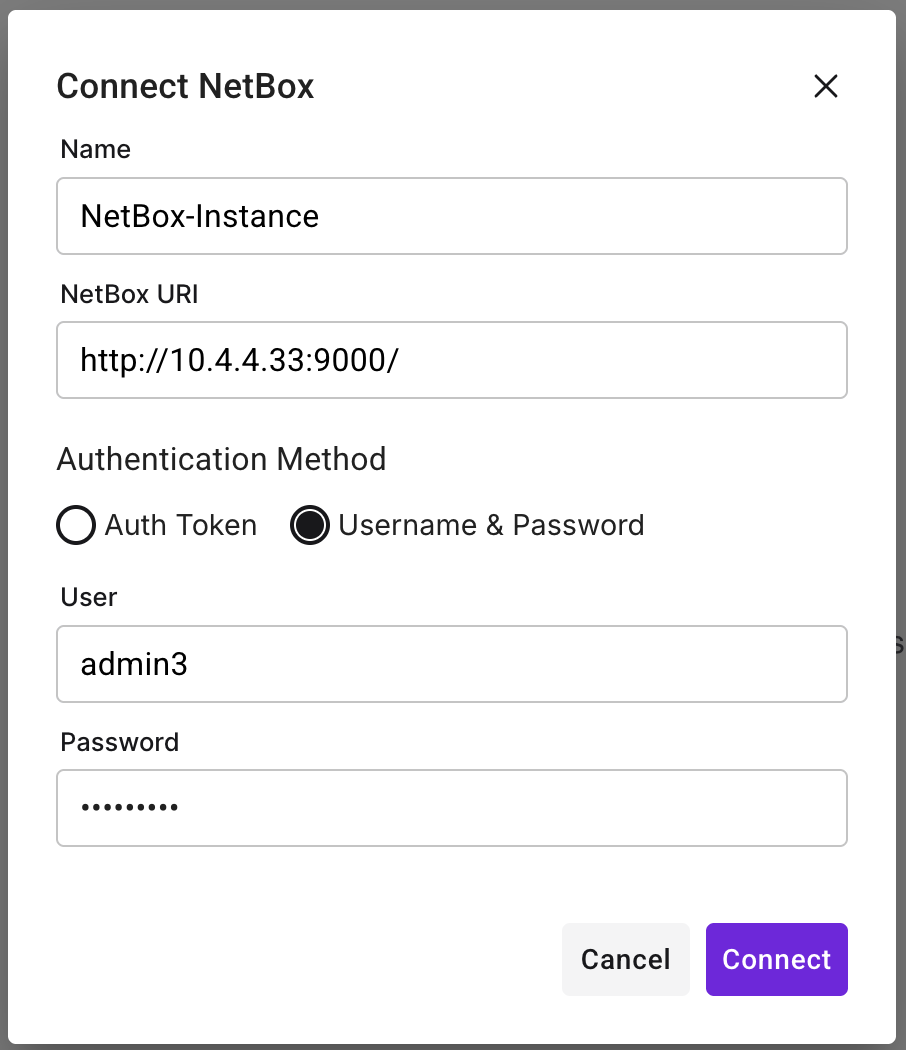Image resolution: width=906 pixels, height=1050 pixels.
Task: Click the "User" field label
Action: 89,597
